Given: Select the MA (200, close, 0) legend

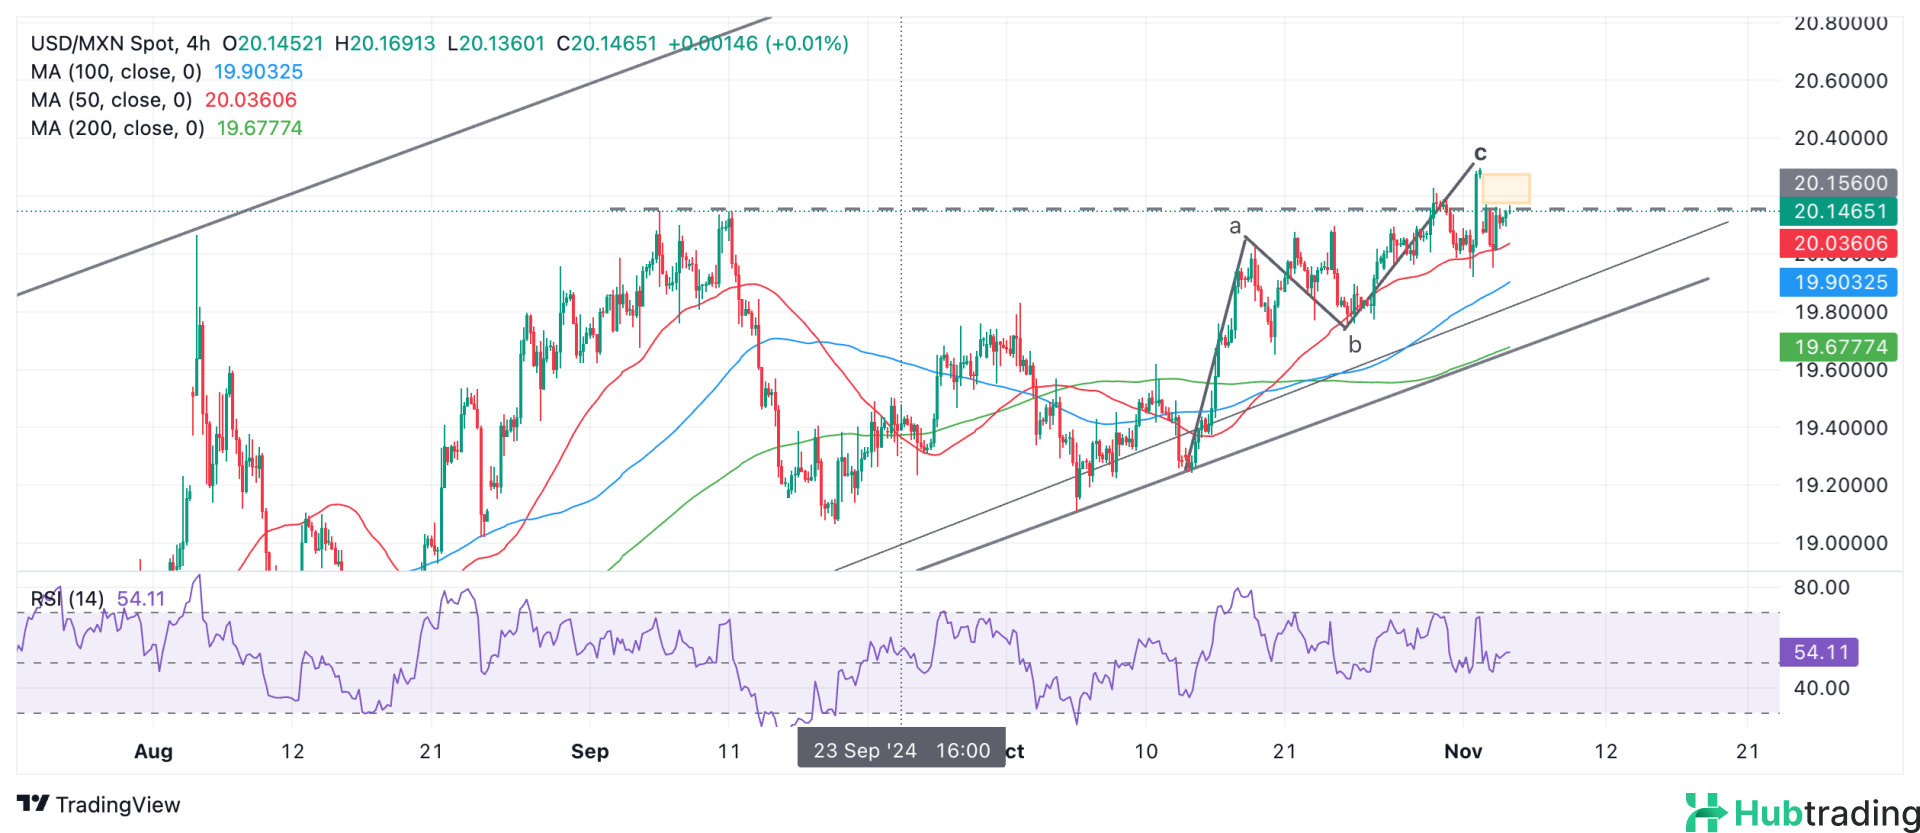Looking at the screenshot, I should pos(117,128).
